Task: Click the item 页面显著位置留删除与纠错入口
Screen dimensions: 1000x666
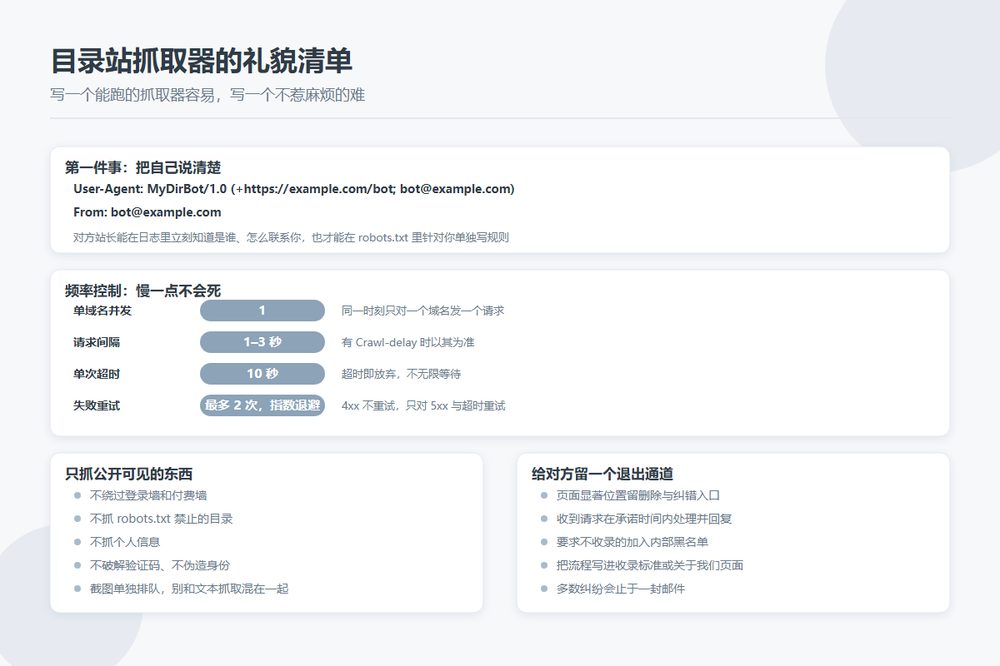Action: click(x=638, y=495)
